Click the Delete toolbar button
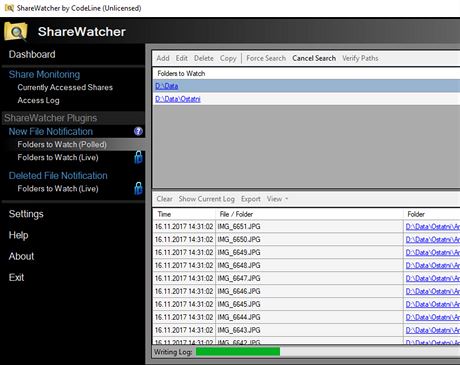This screenshot has width=460, height=365. [x=204, y=58]
